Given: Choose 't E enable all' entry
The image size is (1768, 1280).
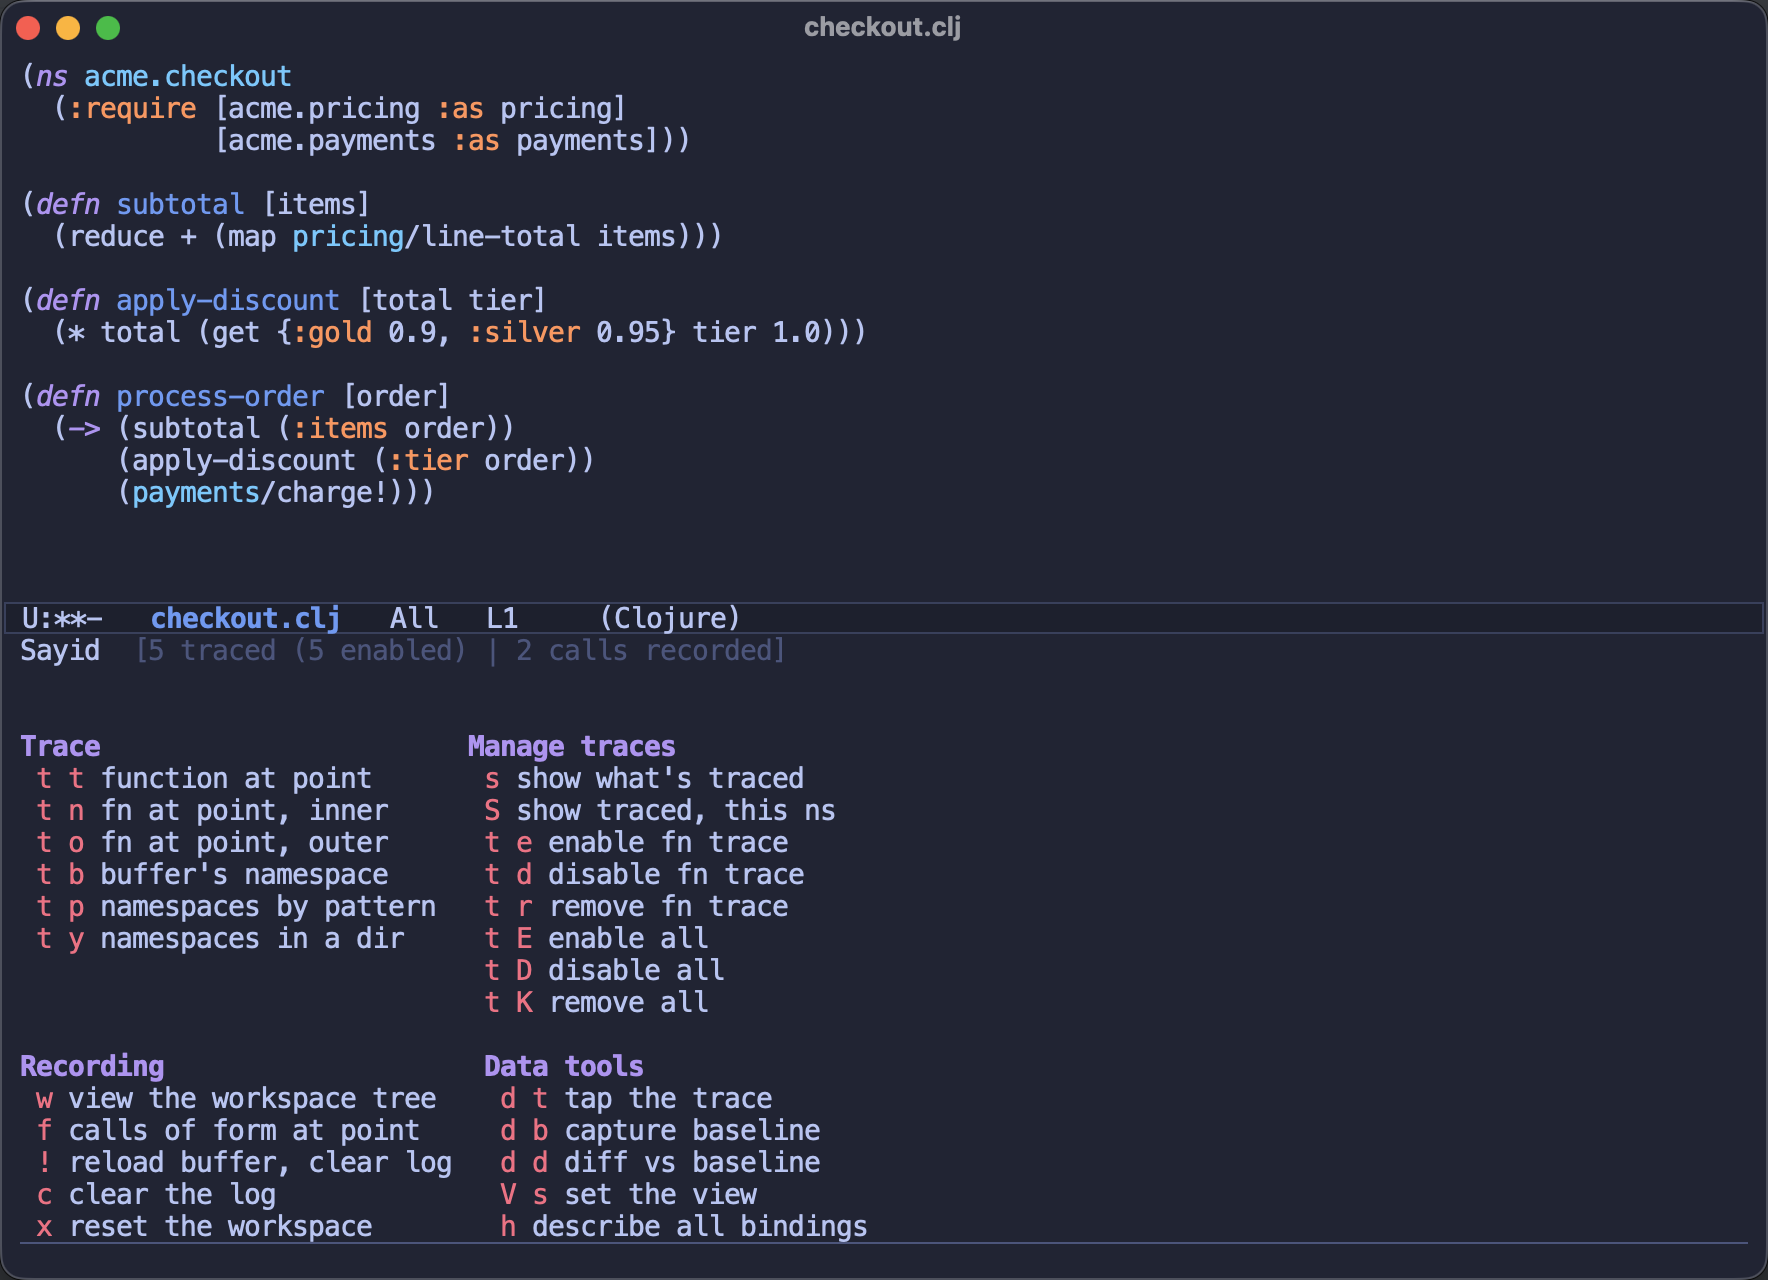Looking at the screenshot, I should pos(596,938).
